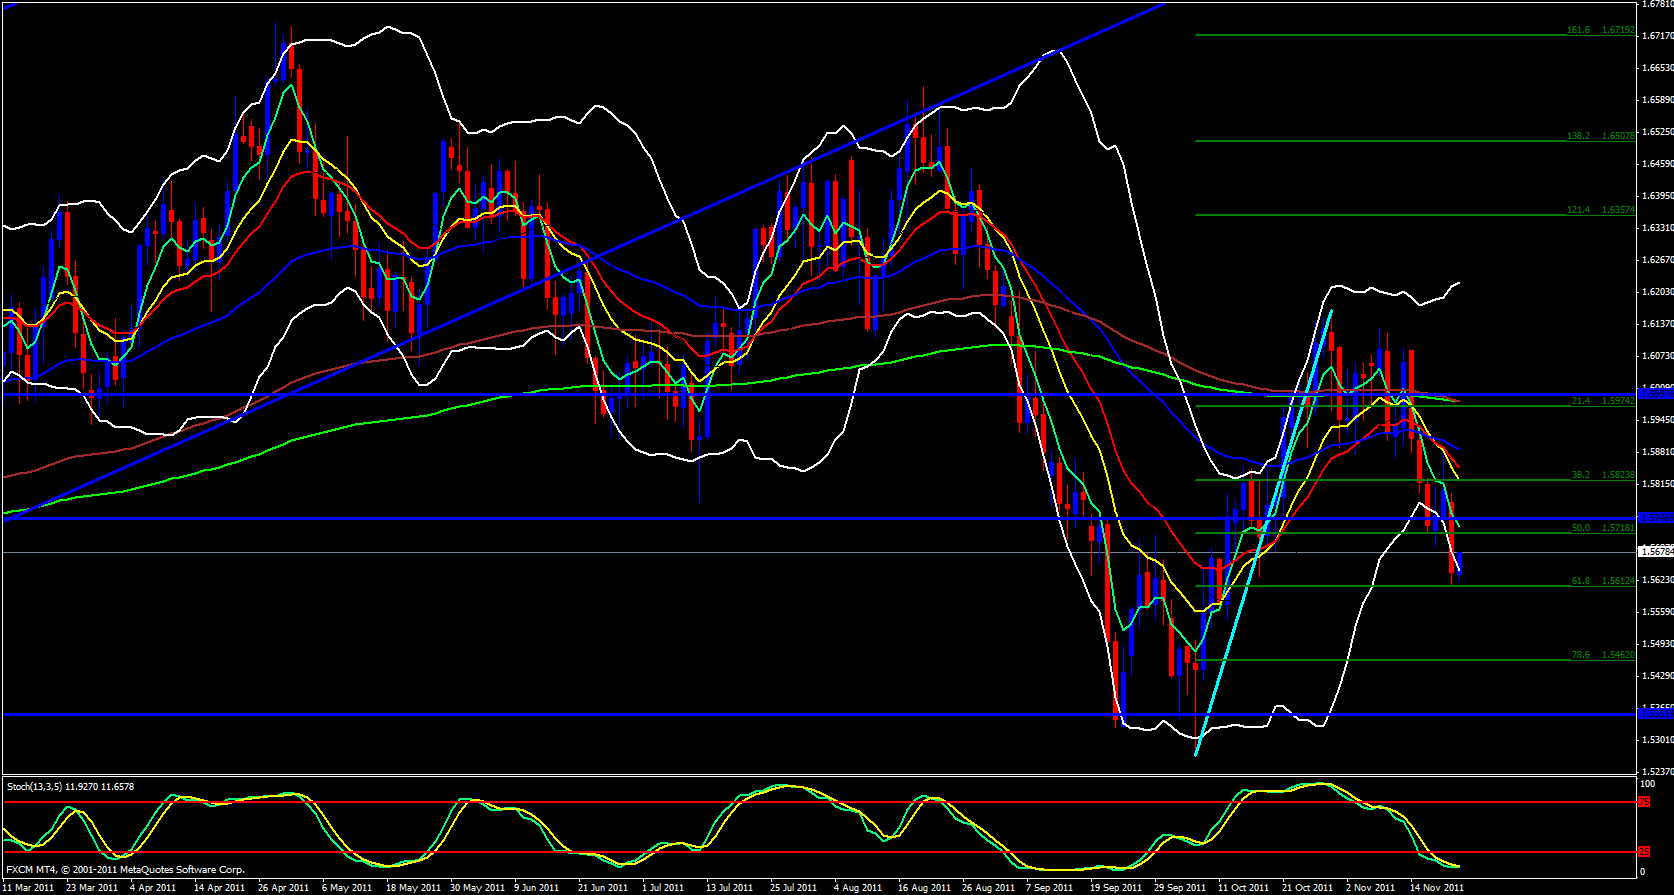
Task: Select the red 25 stochastic level tag
Action: click(1644, 852)
